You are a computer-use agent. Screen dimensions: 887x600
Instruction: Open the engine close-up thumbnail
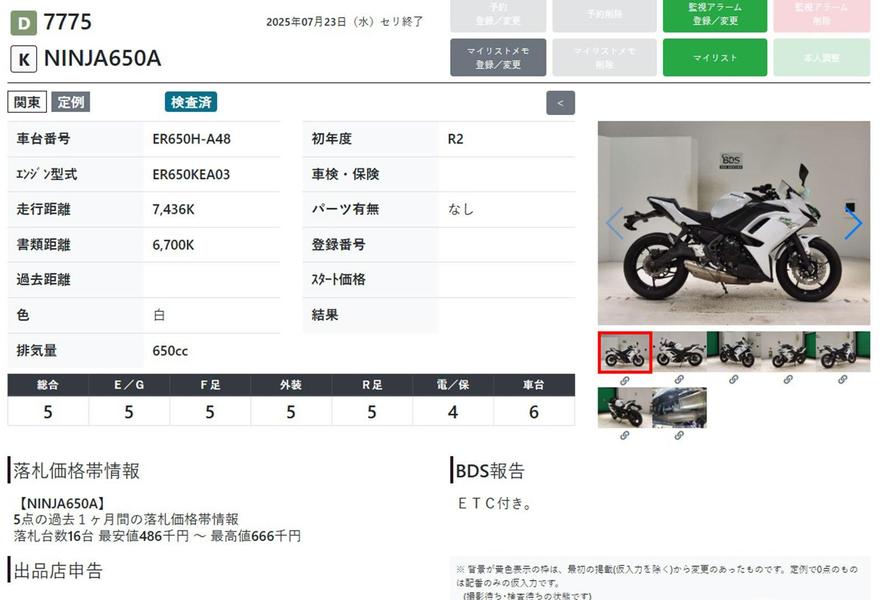coord(679,408)
